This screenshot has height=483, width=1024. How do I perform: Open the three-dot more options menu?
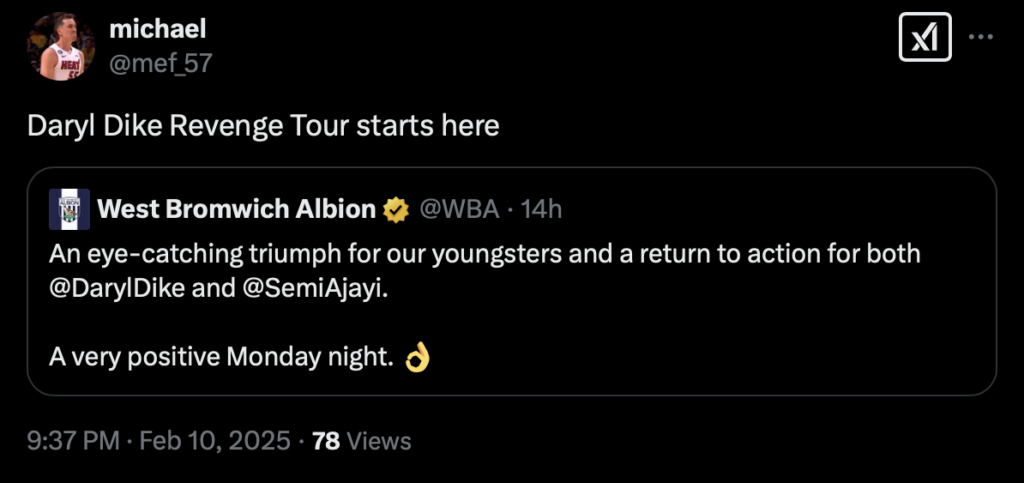[982, 38]
